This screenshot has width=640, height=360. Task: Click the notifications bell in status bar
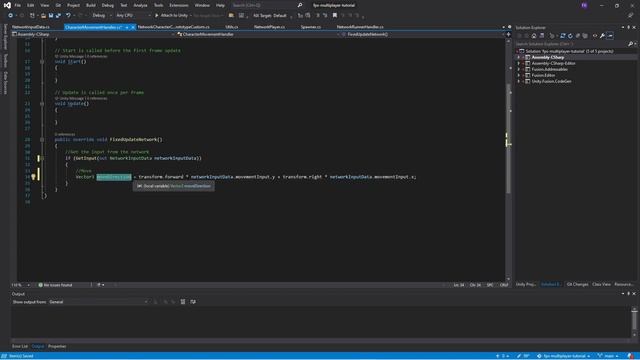[631, 356]
